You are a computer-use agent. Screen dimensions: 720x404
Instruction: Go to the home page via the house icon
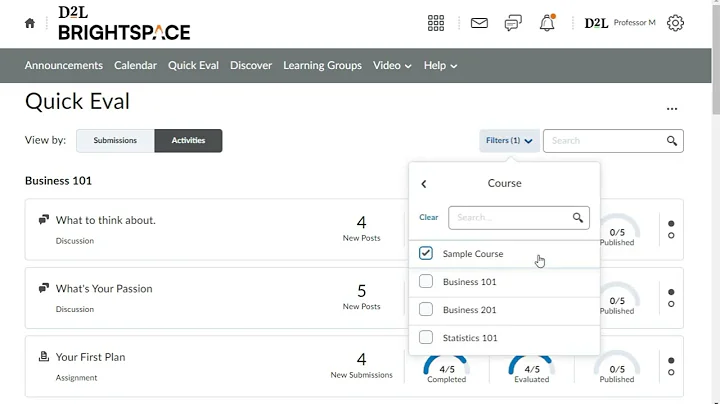(30, 23)
